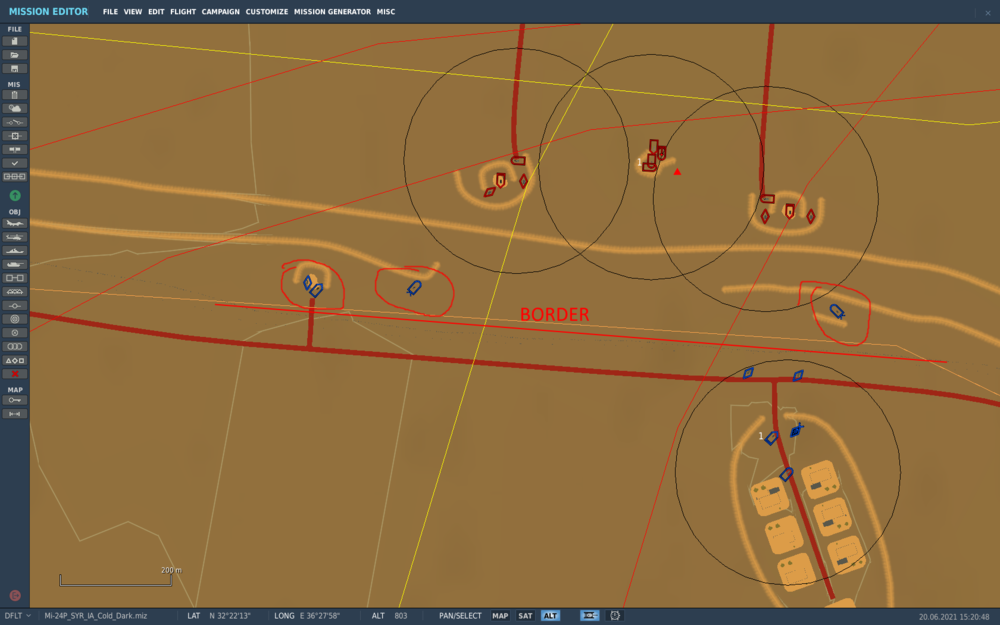The height and width of the screenshot is (625, 1000).
Task: Open the three-circles Zone List tool
Action: (x=15, y=346)
